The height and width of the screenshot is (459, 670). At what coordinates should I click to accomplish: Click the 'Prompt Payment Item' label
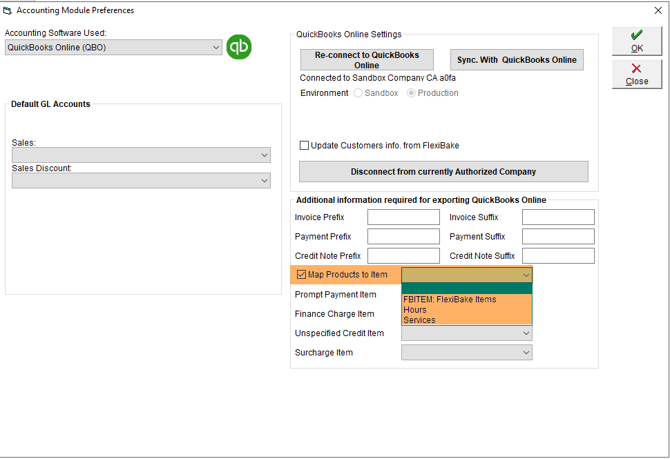coord(335,294)
